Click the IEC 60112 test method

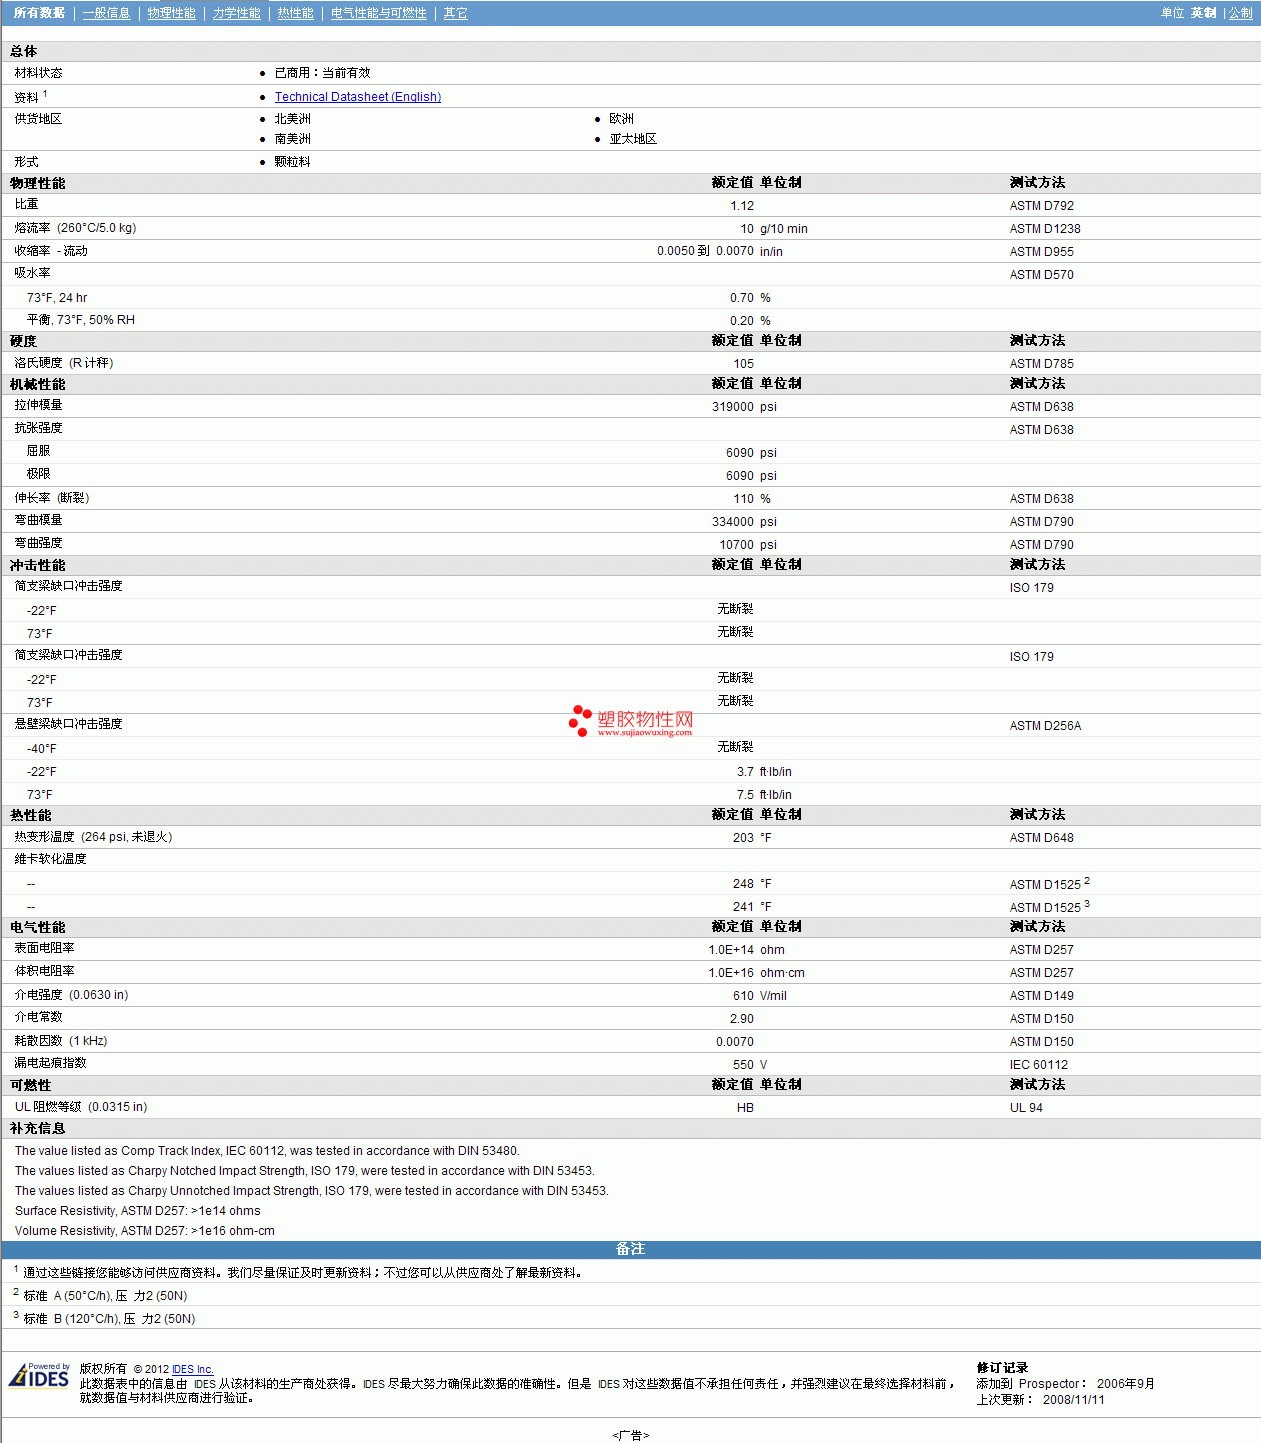[x=1038, y=1065]
